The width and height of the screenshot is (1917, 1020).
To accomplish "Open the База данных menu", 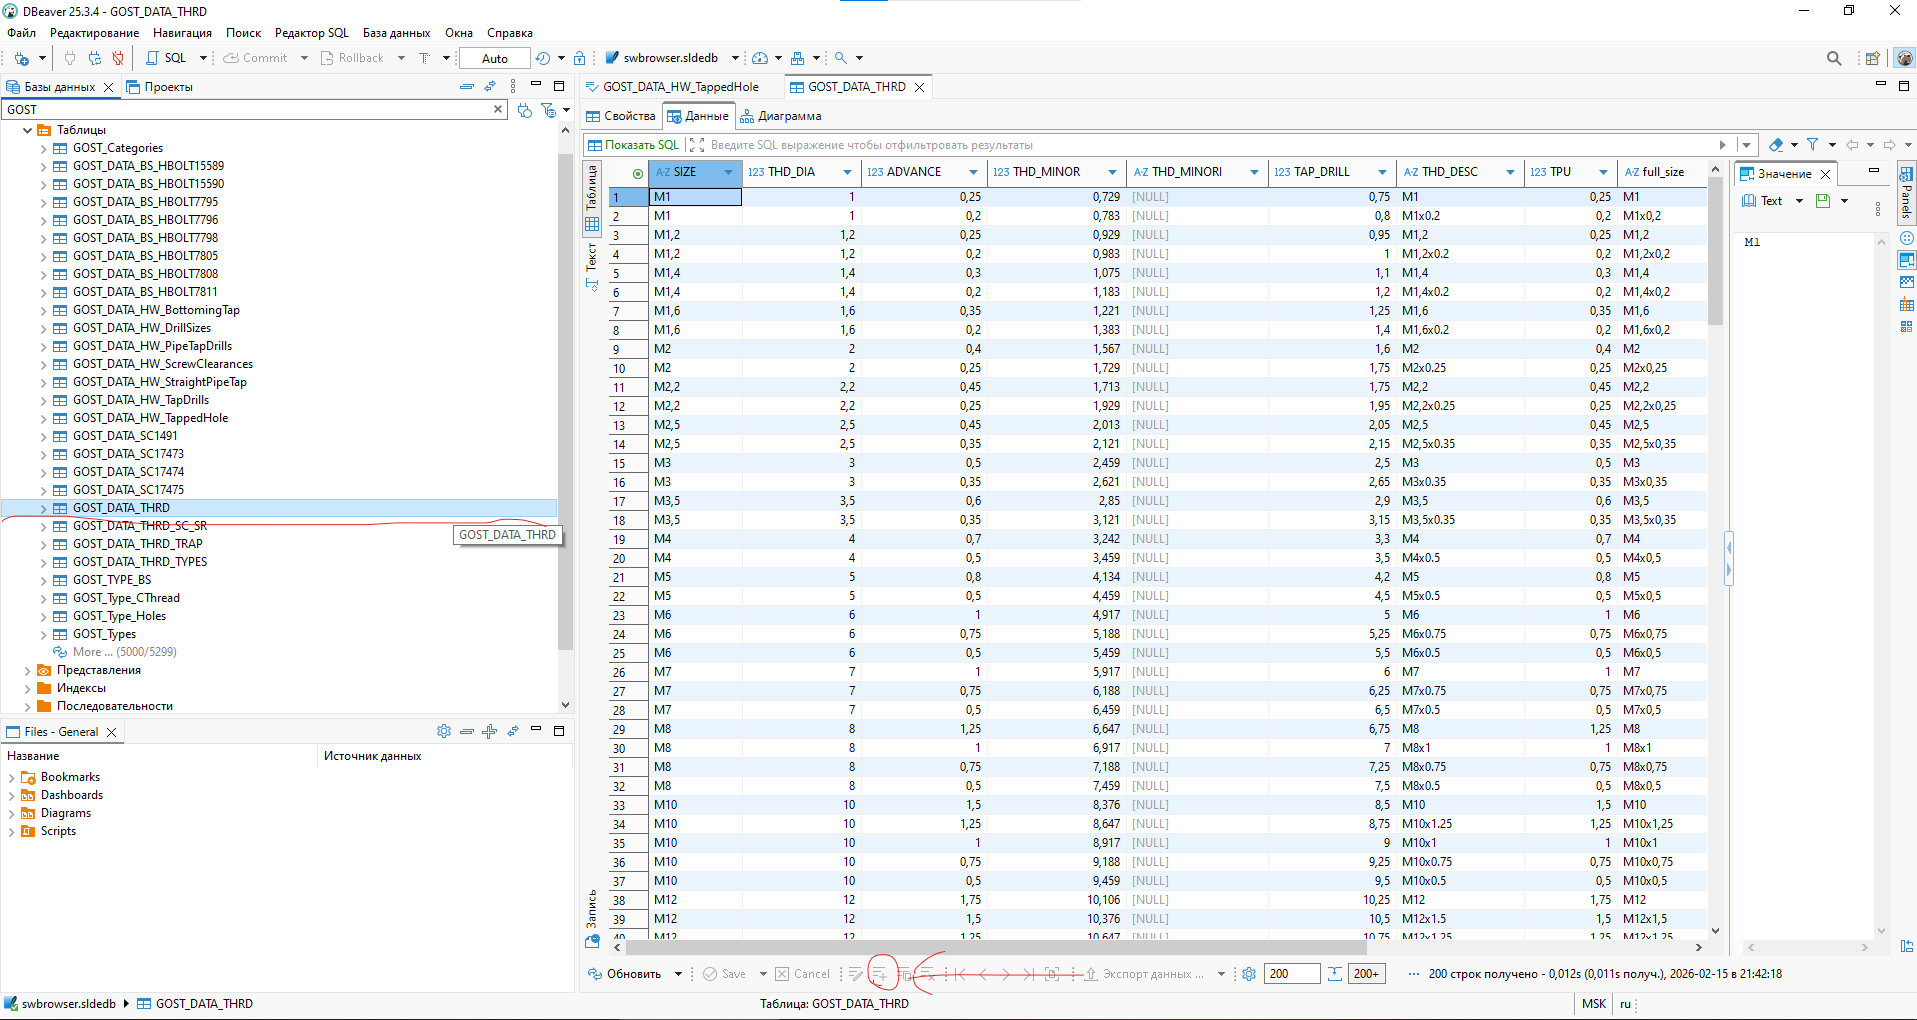I will (396, 33).
